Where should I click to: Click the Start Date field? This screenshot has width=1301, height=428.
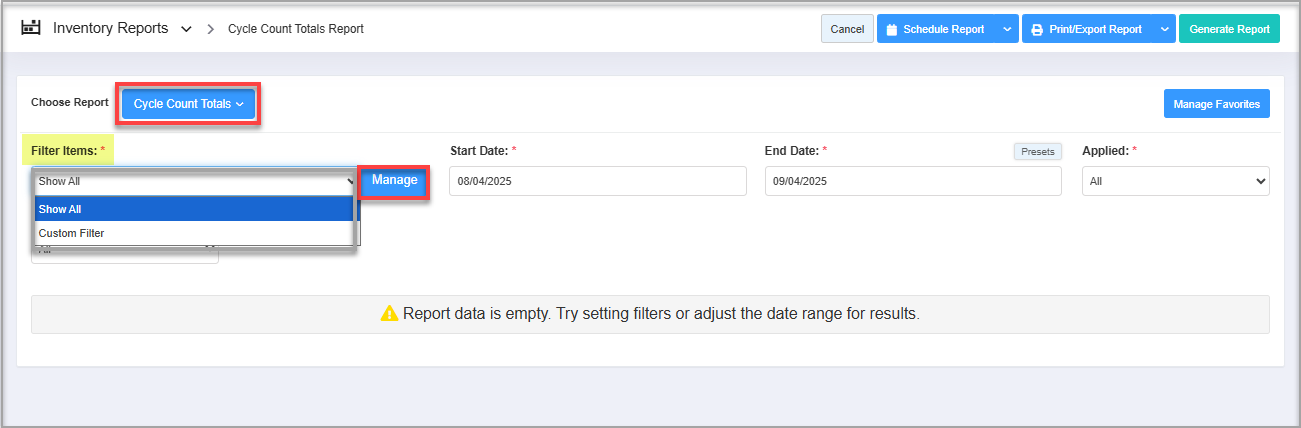pos(597,181)
